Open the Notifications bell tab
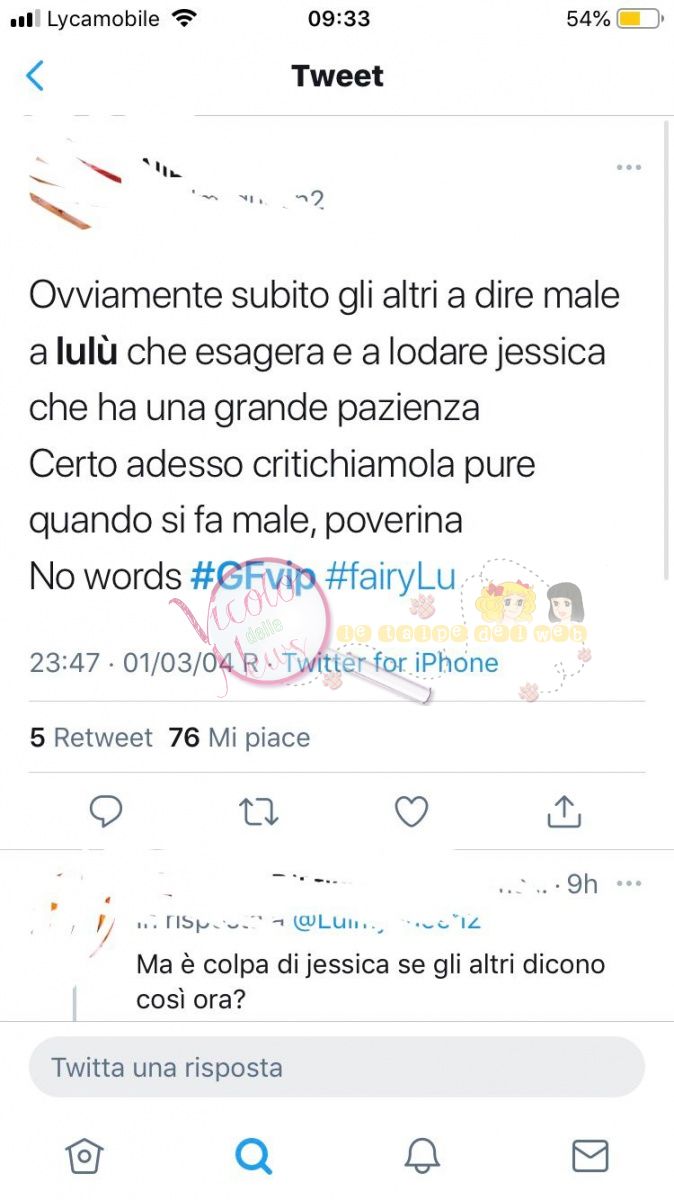The width and height of the screenshot is (674, 1200). coord(422,1156)
